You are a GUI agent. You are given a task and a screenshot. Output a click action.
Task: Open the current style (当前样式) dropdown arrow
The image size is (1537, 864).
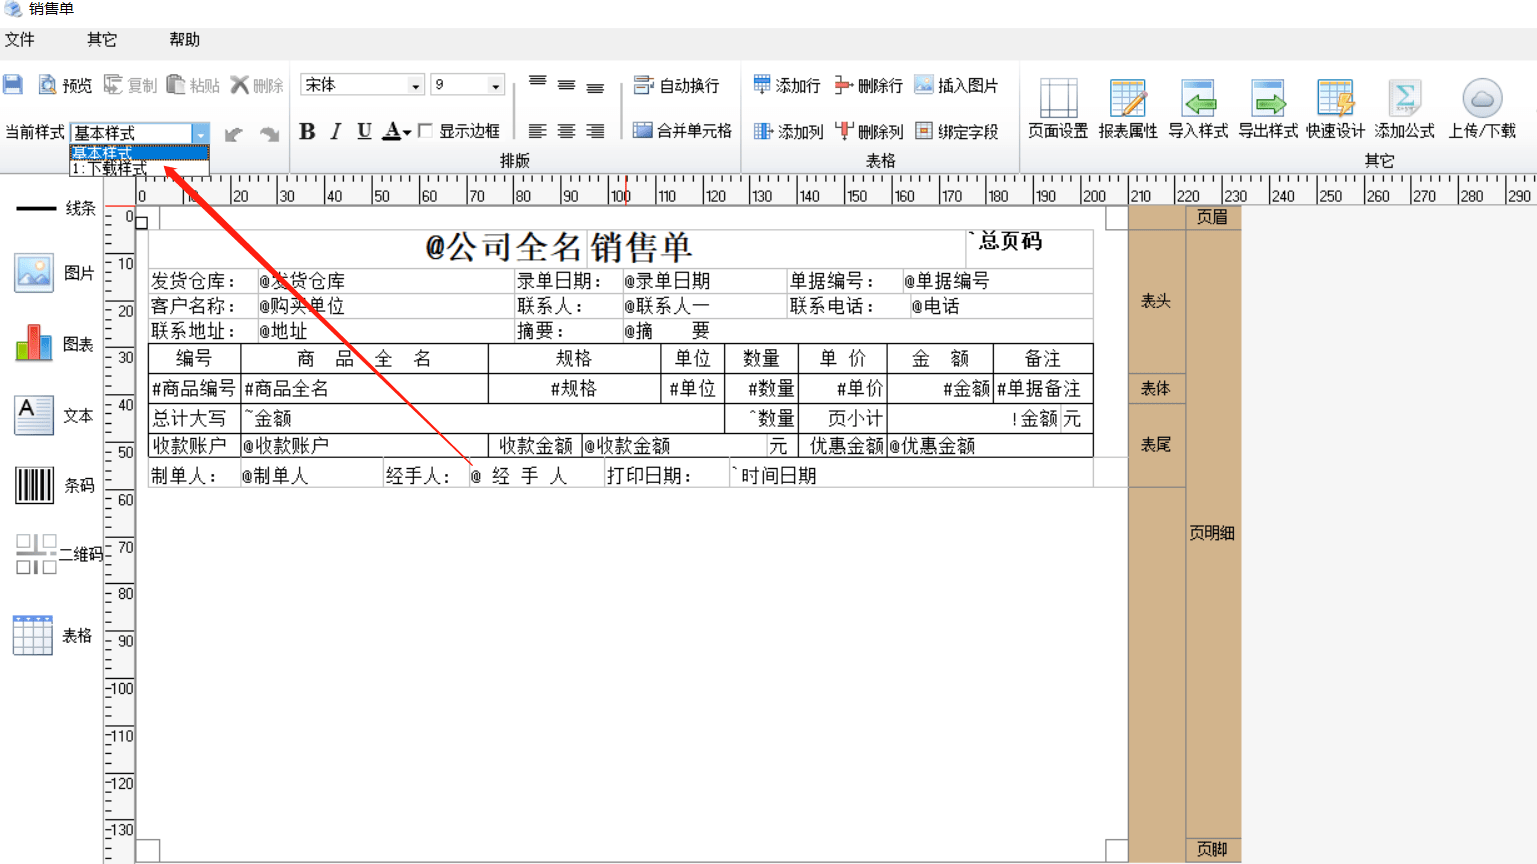(x=201, y=133)
